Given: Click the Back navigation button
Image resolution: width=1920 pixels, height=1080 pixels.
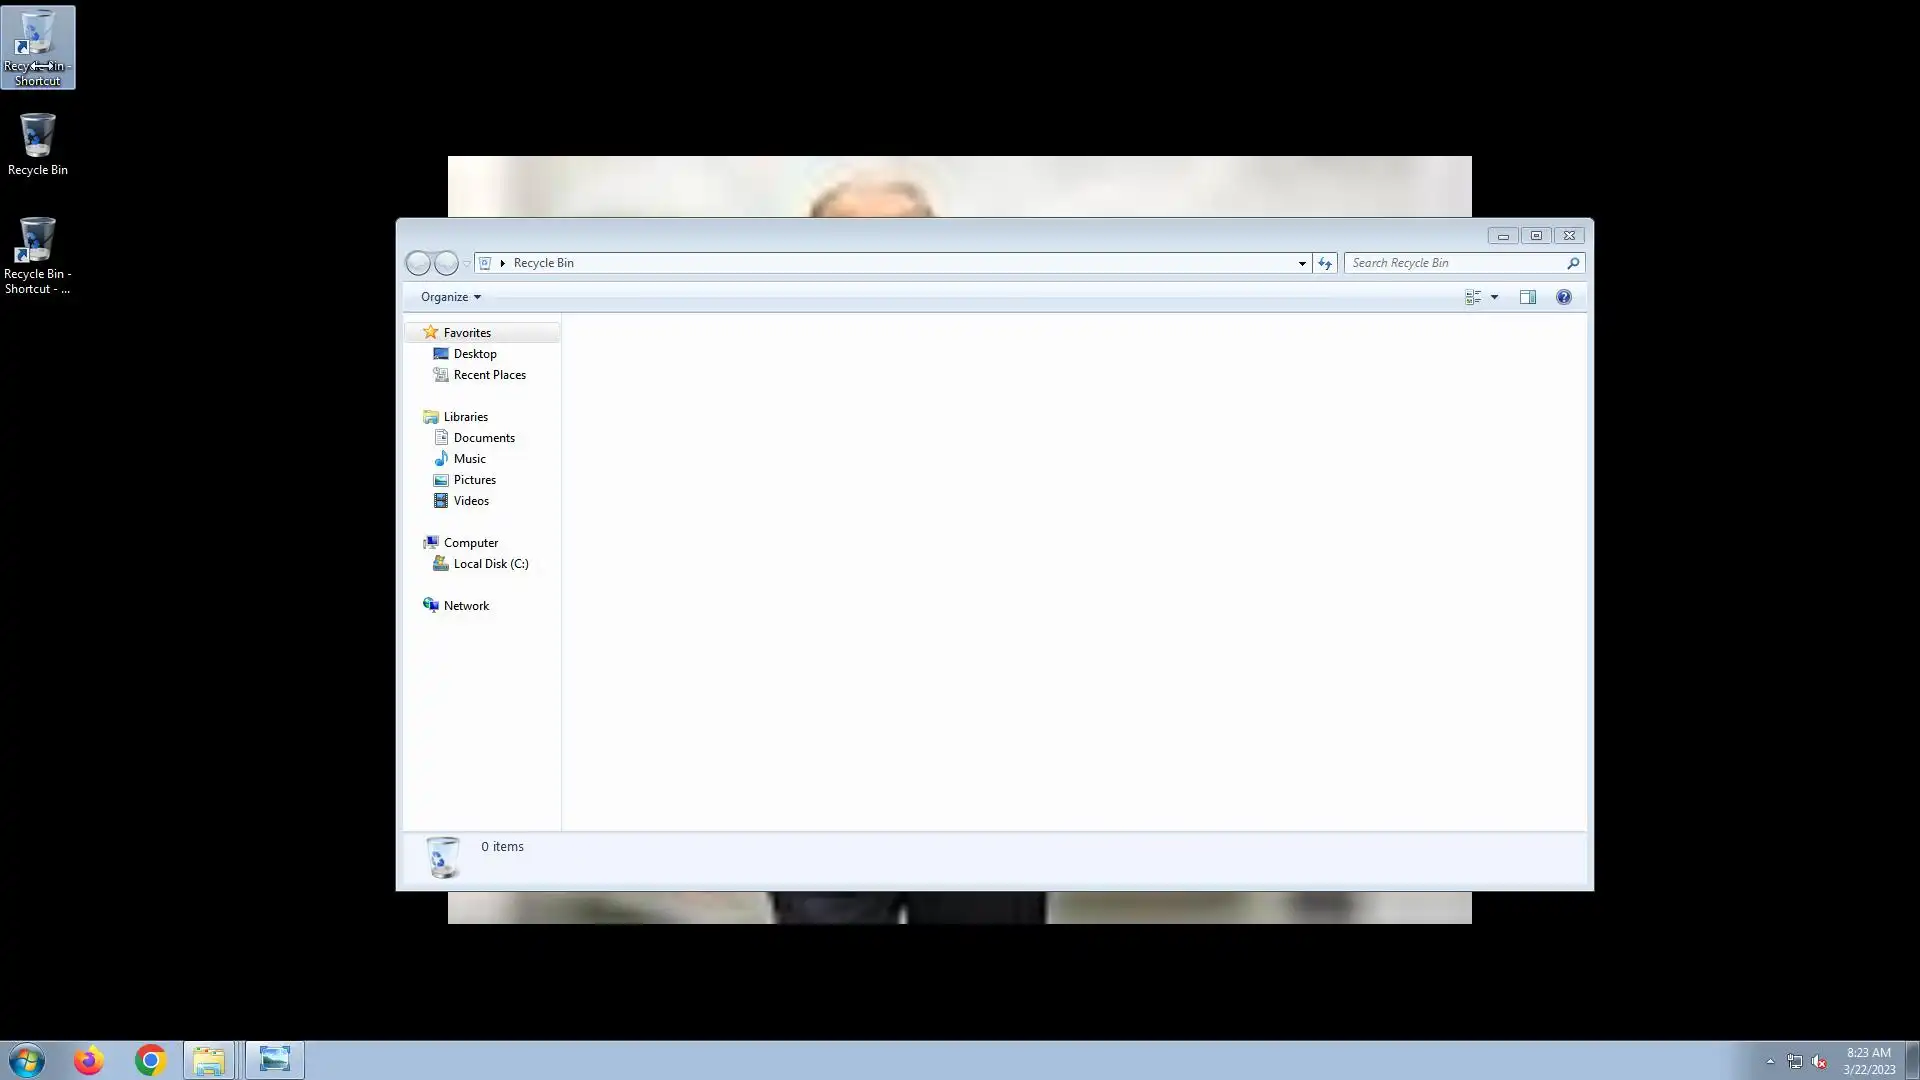Looking at the screenshot, I should point(418,263).
